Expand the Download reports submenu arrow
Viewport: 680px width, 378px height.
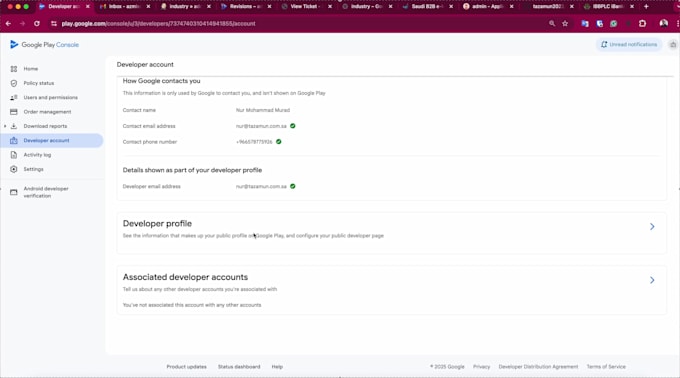(x=5, y=126)
